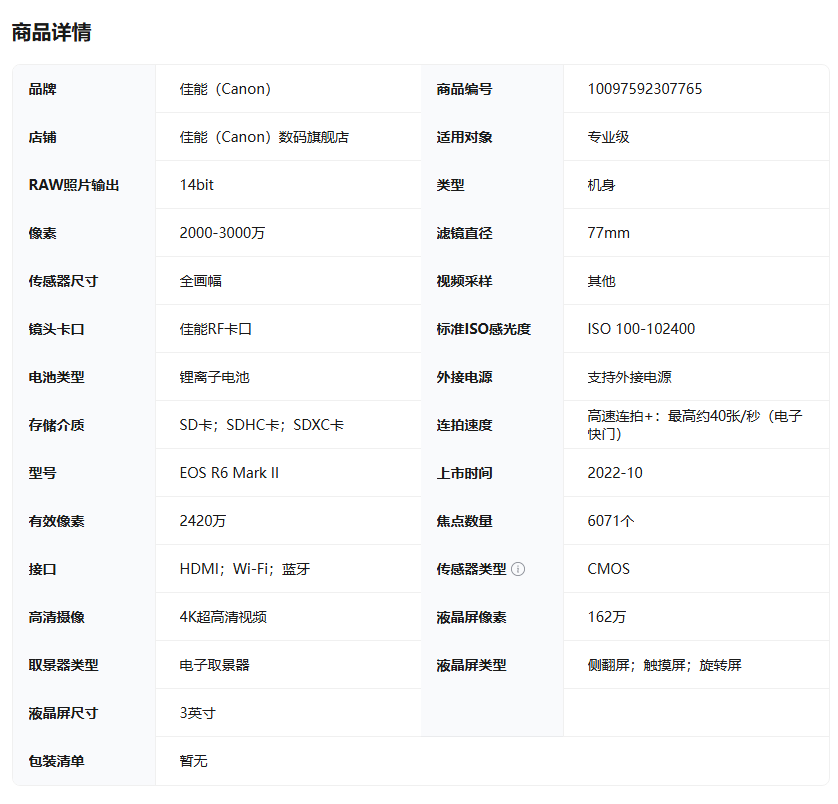
Task: Click the 6071个 focus point count
Action: pyautogui.click(x=610, y=521)
